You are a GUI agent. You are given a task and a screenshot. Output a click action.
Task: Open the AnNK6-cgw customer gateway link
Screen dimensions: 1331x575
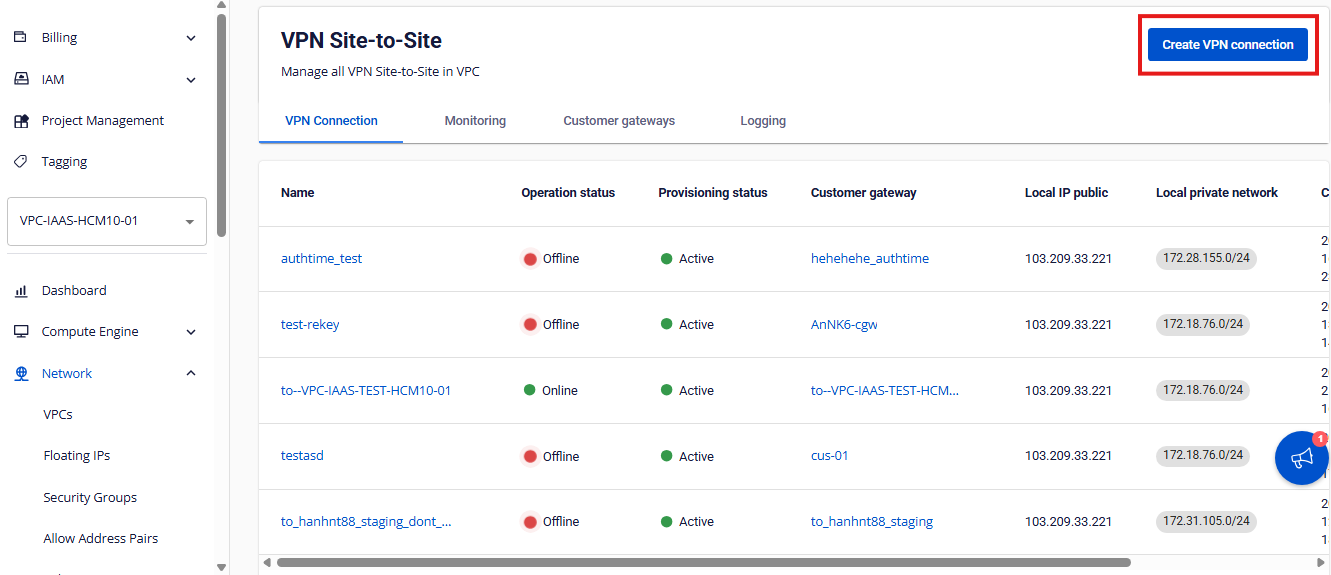[x=844, y=325]
